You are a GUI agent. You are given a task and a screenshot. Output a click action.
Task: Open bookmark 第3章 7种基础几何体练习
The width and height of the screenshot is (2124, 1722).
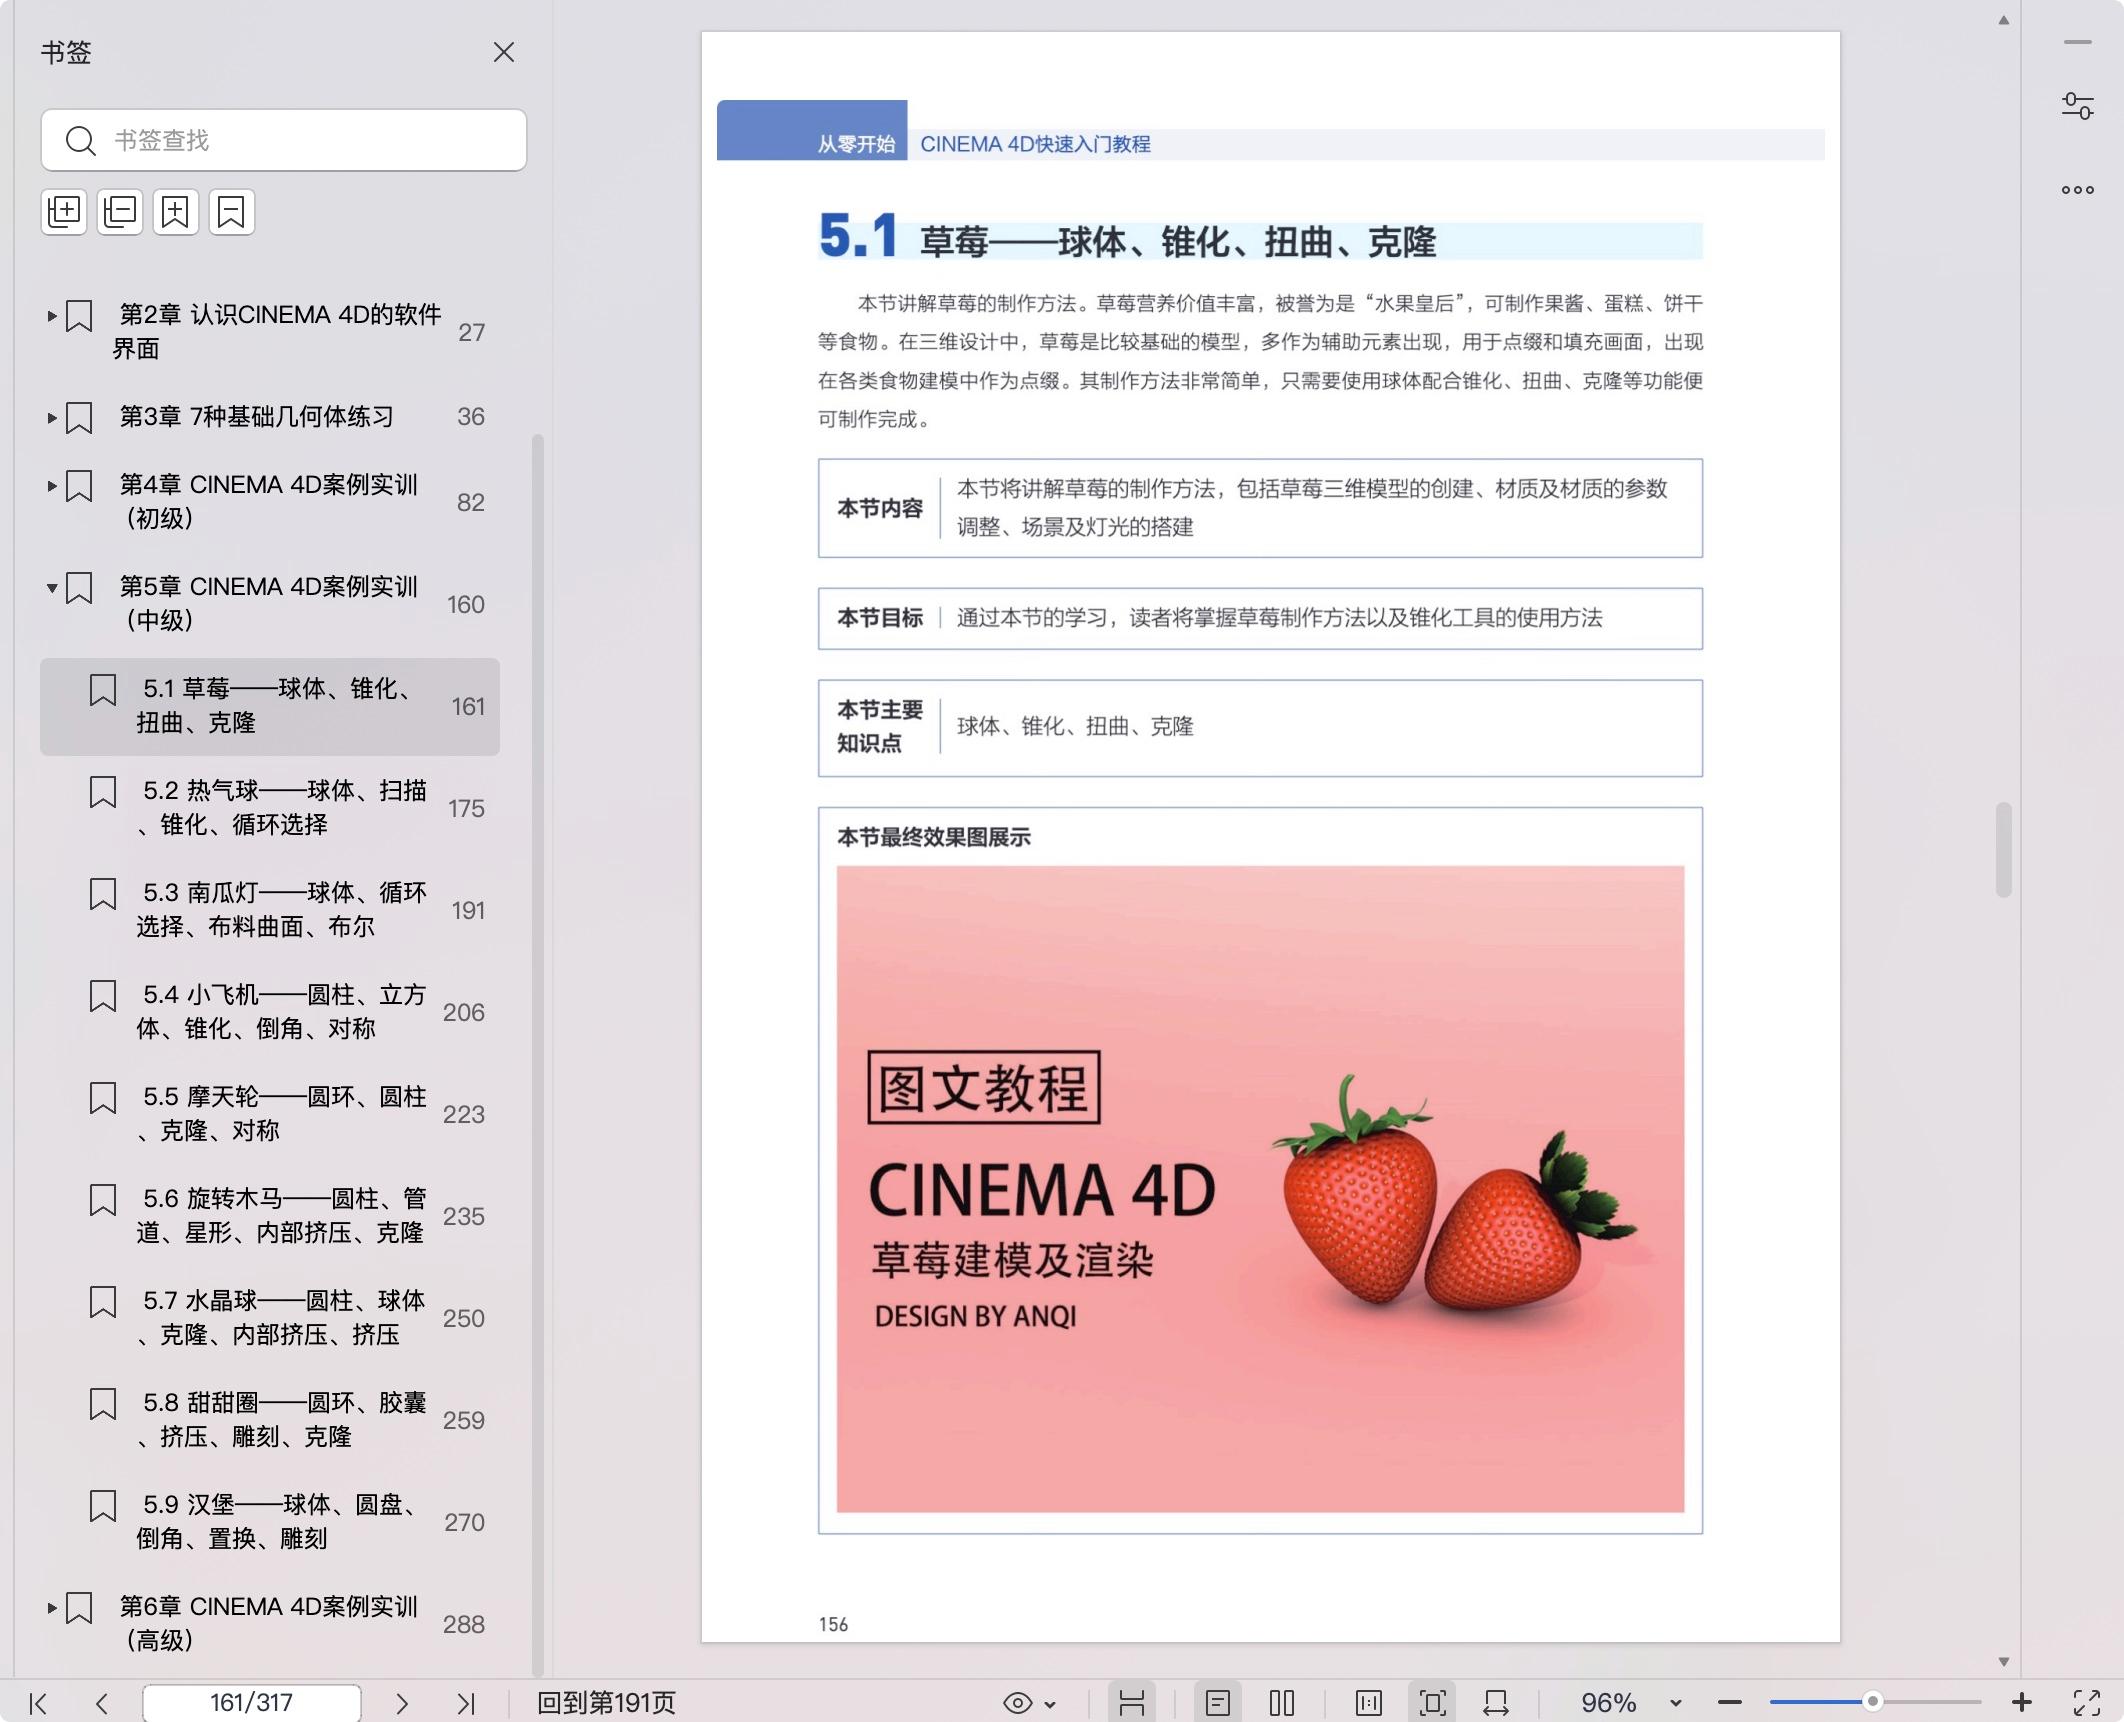(257, 416)
